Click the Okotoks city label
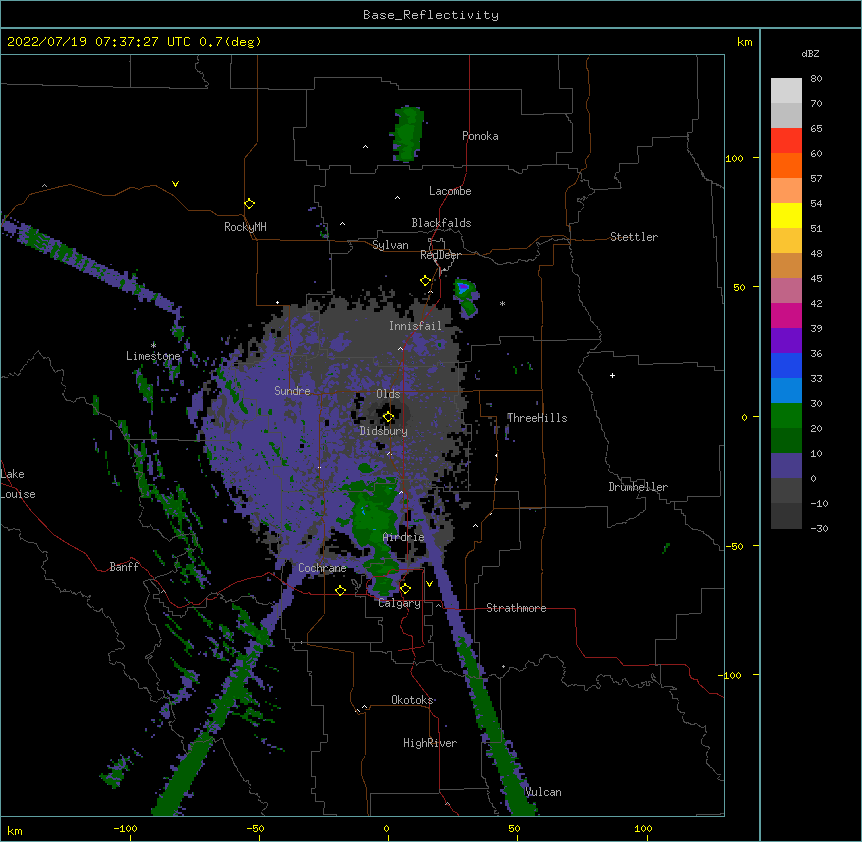Image resolution: width=862 pixels, height=842 pixels. click(412, 700)
